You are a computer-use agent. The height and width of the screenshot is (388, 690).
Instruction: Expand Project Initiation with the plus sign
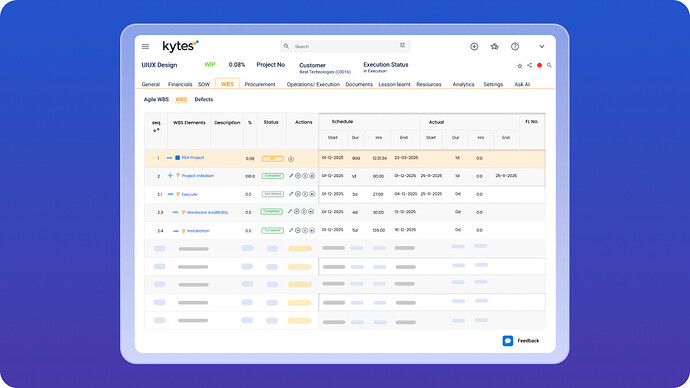170,176
